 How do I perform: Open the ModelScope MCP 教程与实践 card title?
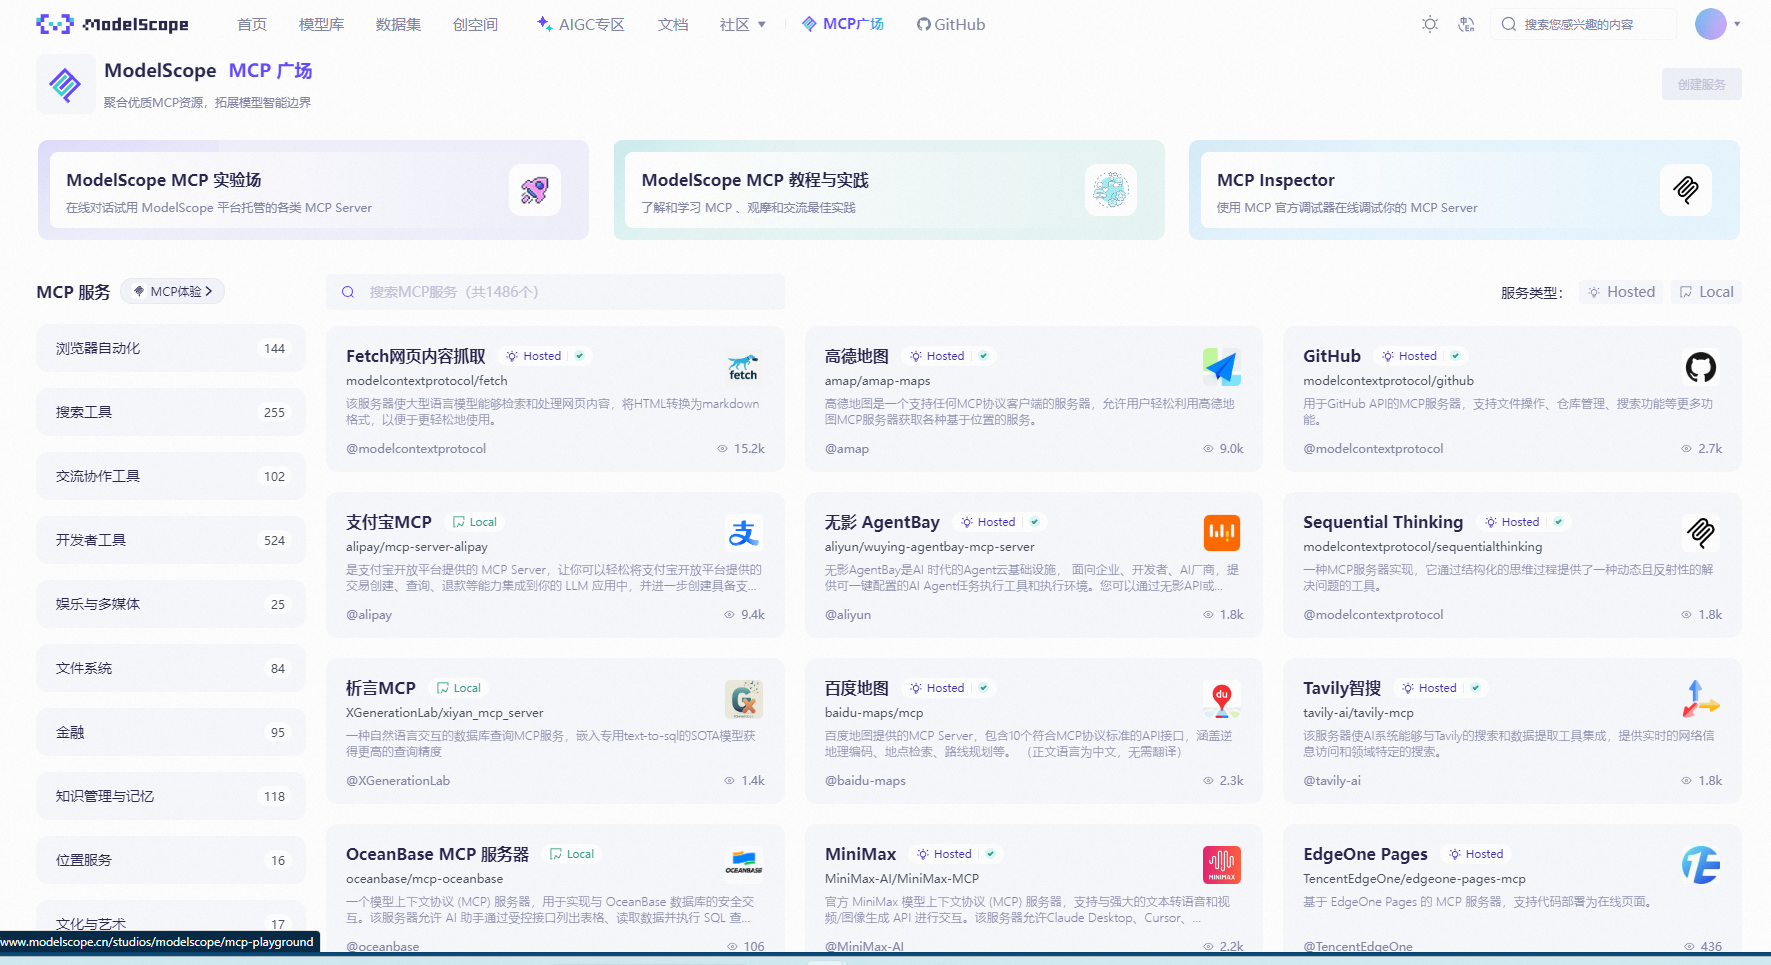click(x=755, y=180)
